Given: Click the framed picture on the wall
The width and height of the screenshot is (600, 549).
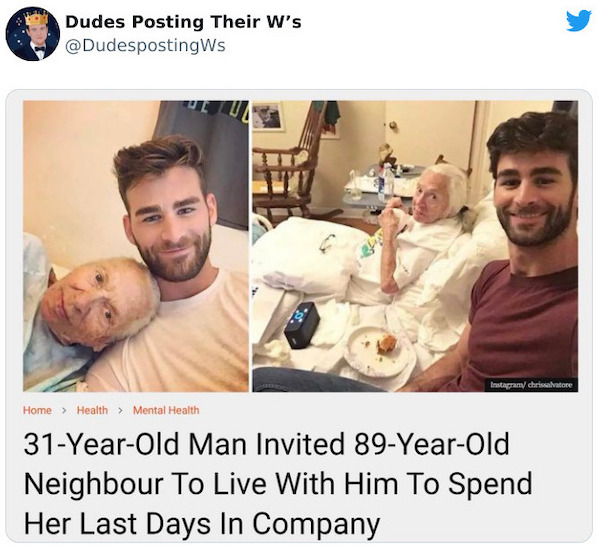Looking at the screenshot, I should point(267,116).
